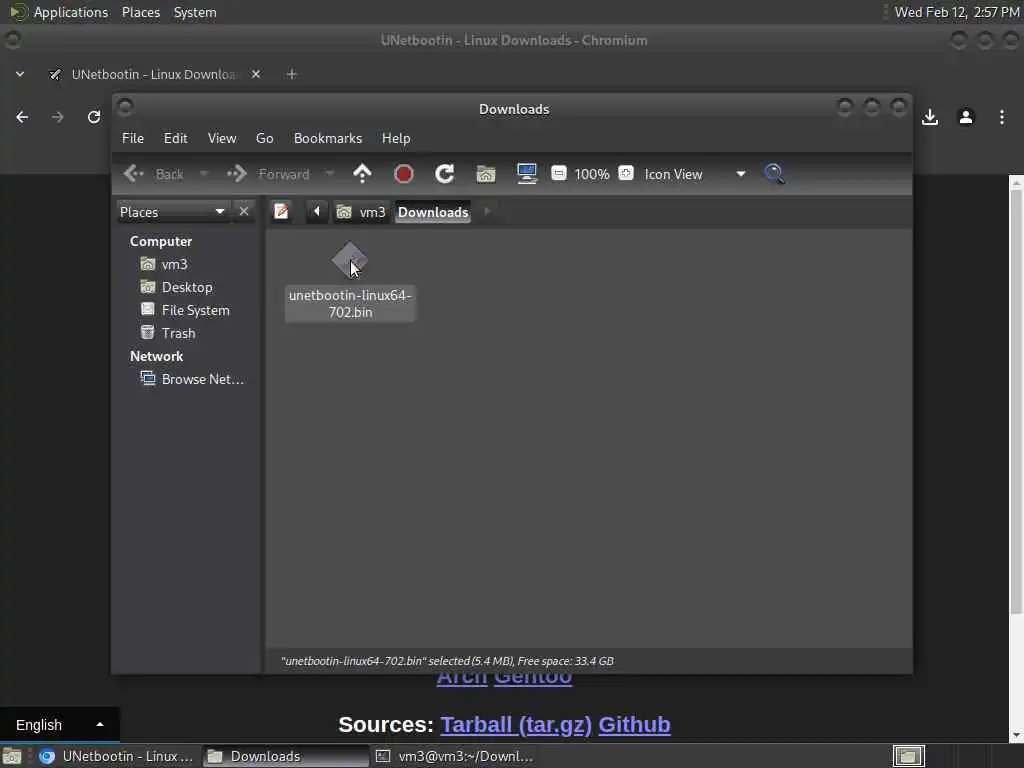Open Chromium tab search chevron
This screenshot has width=1024, height=768.
click(20, 74)
